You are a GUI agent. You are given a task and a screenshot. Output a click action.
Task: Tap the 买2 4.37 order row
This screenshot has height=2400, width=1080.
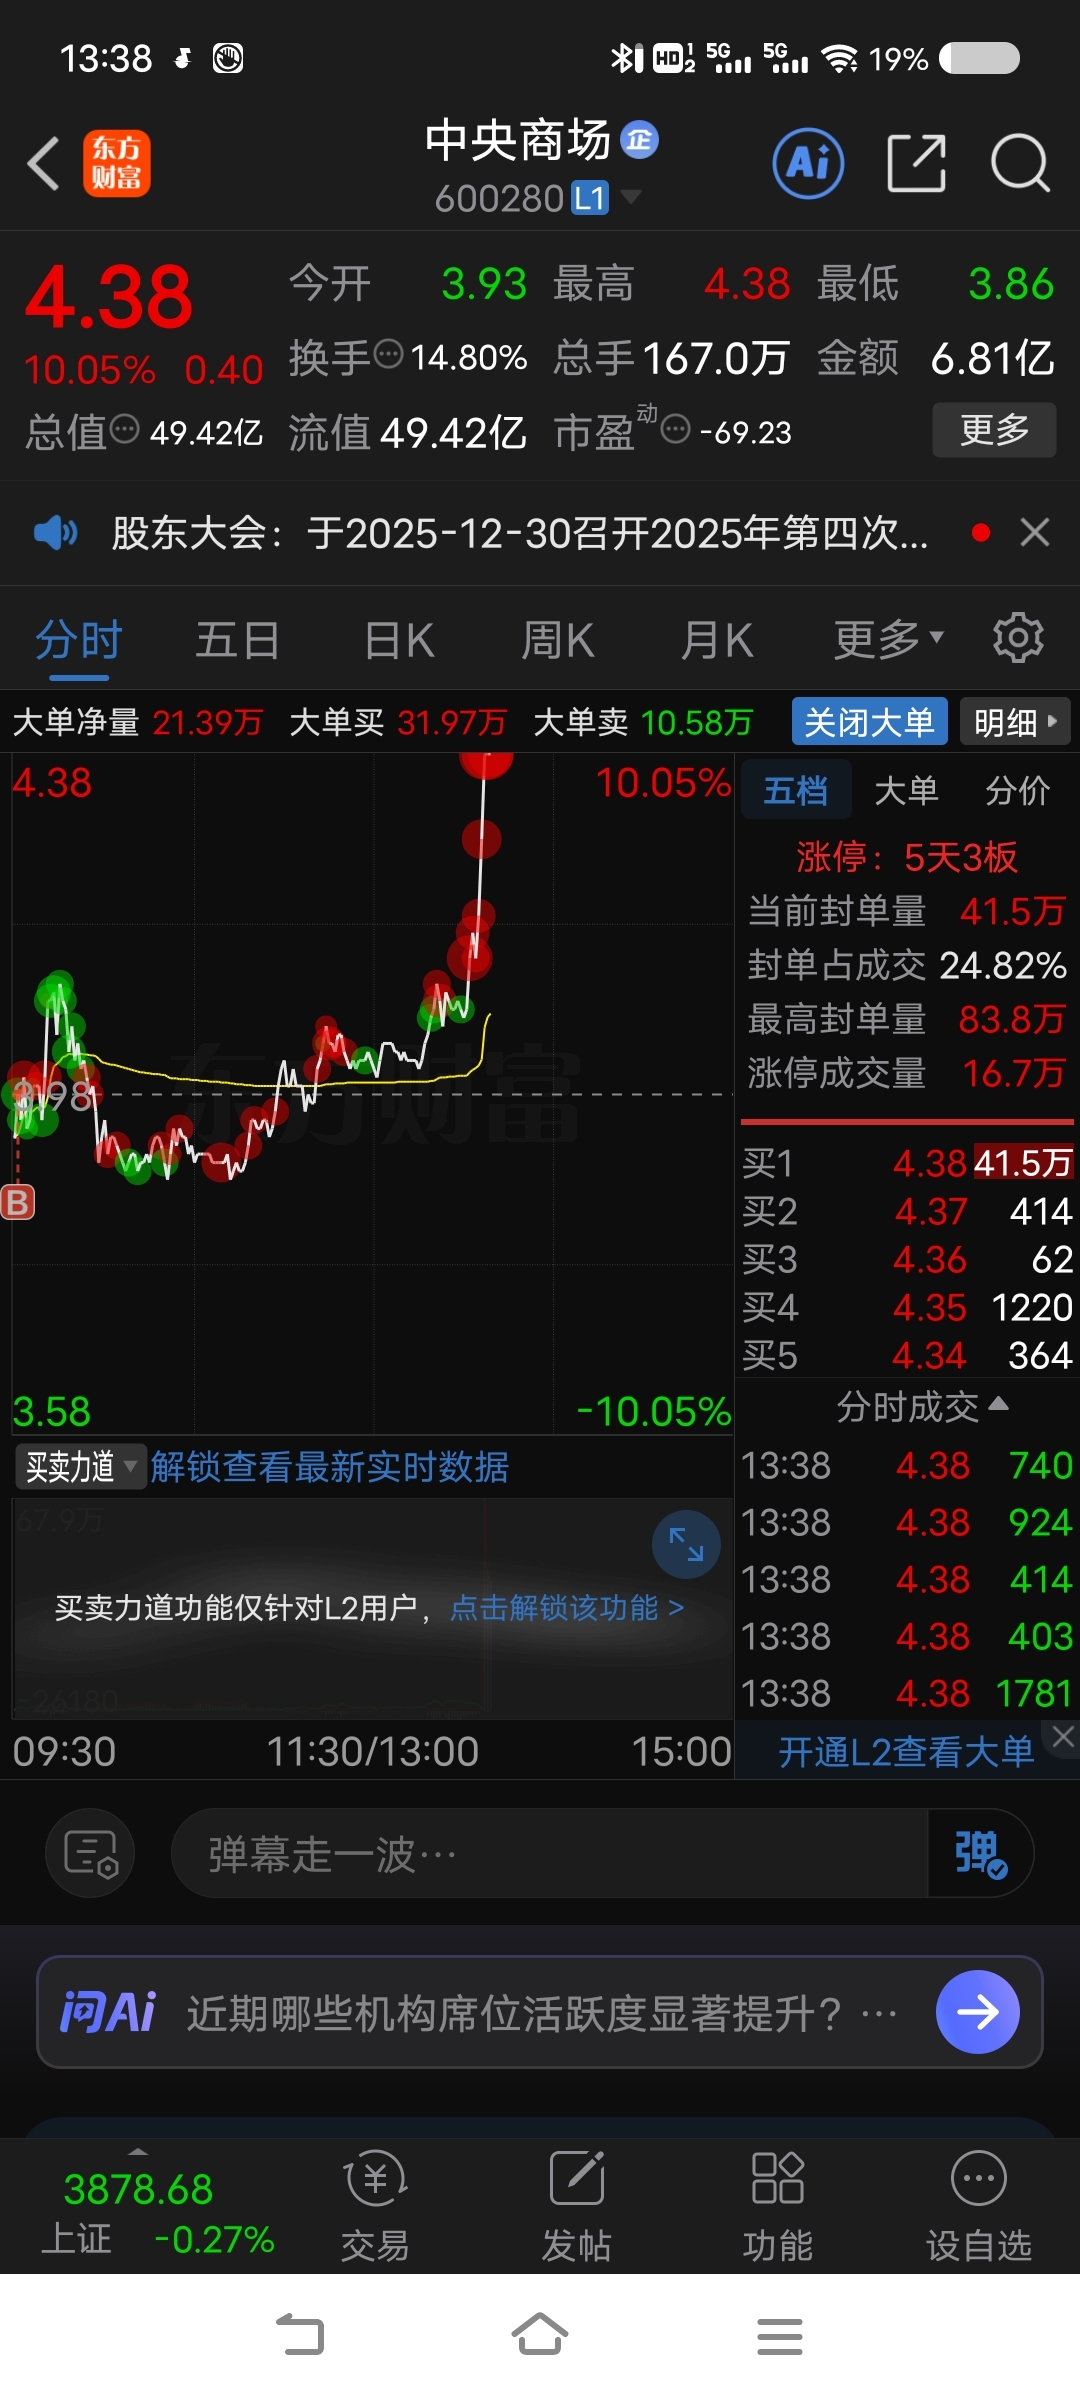pos(907,1211)
